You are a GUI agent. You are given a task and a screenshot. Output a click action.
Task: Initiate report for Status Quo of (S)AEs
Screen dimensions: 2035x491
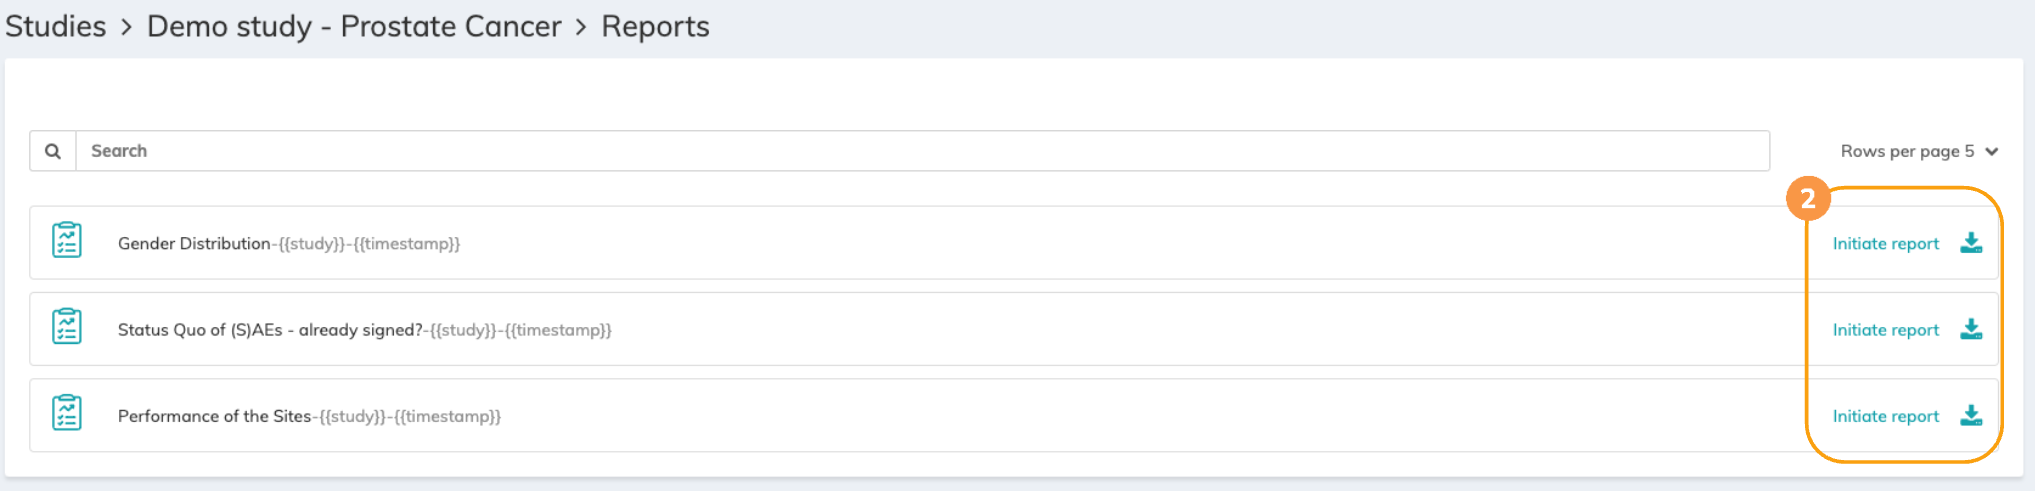[x=1885, y=329]
